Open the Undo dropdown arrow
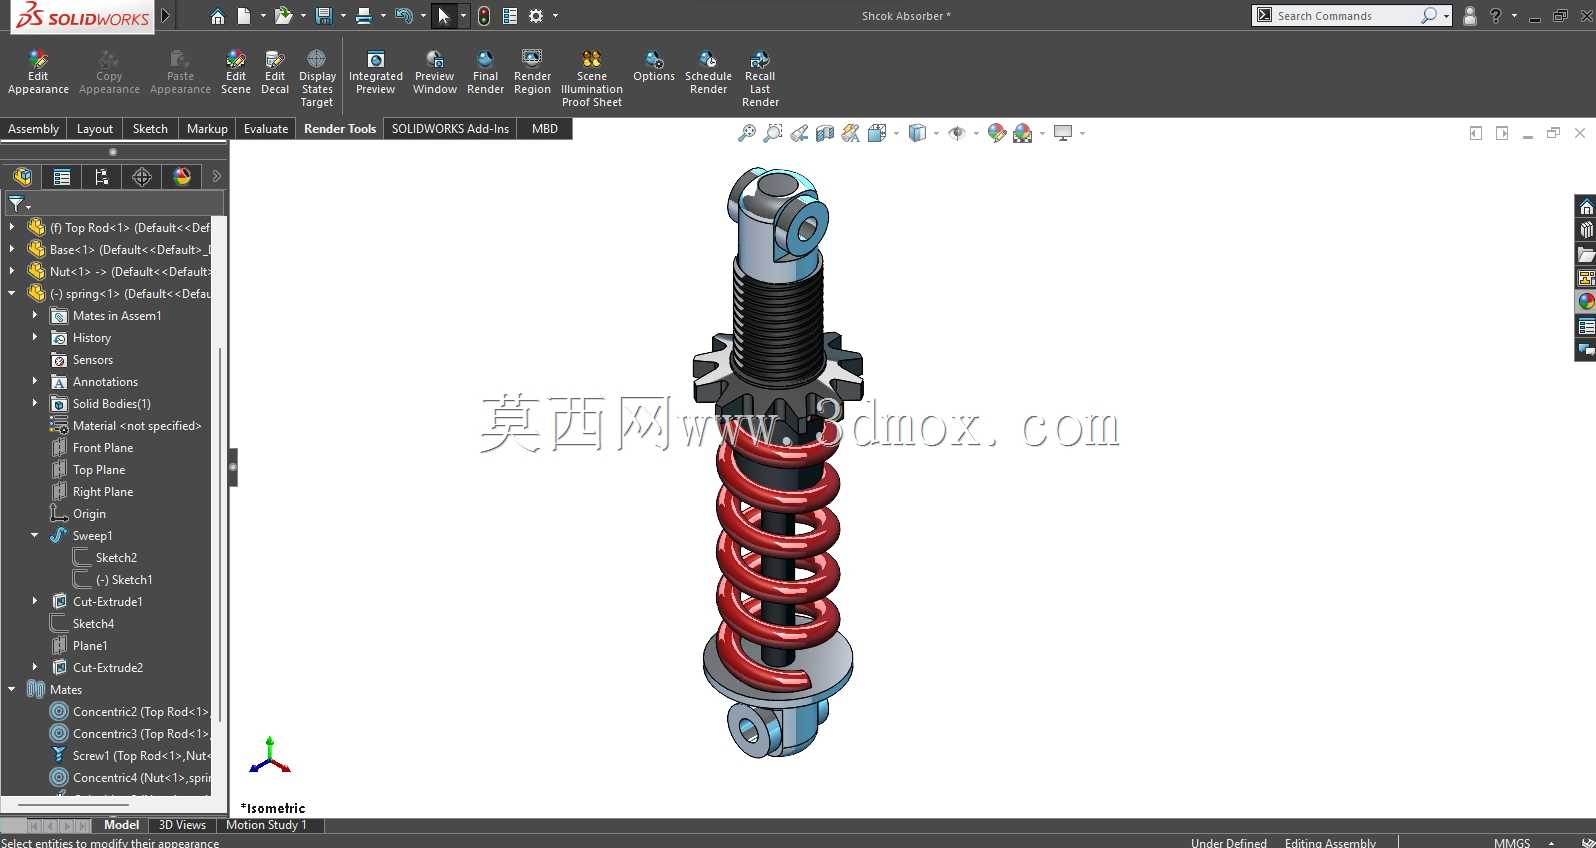The image size is (1596, 848). 423,16
